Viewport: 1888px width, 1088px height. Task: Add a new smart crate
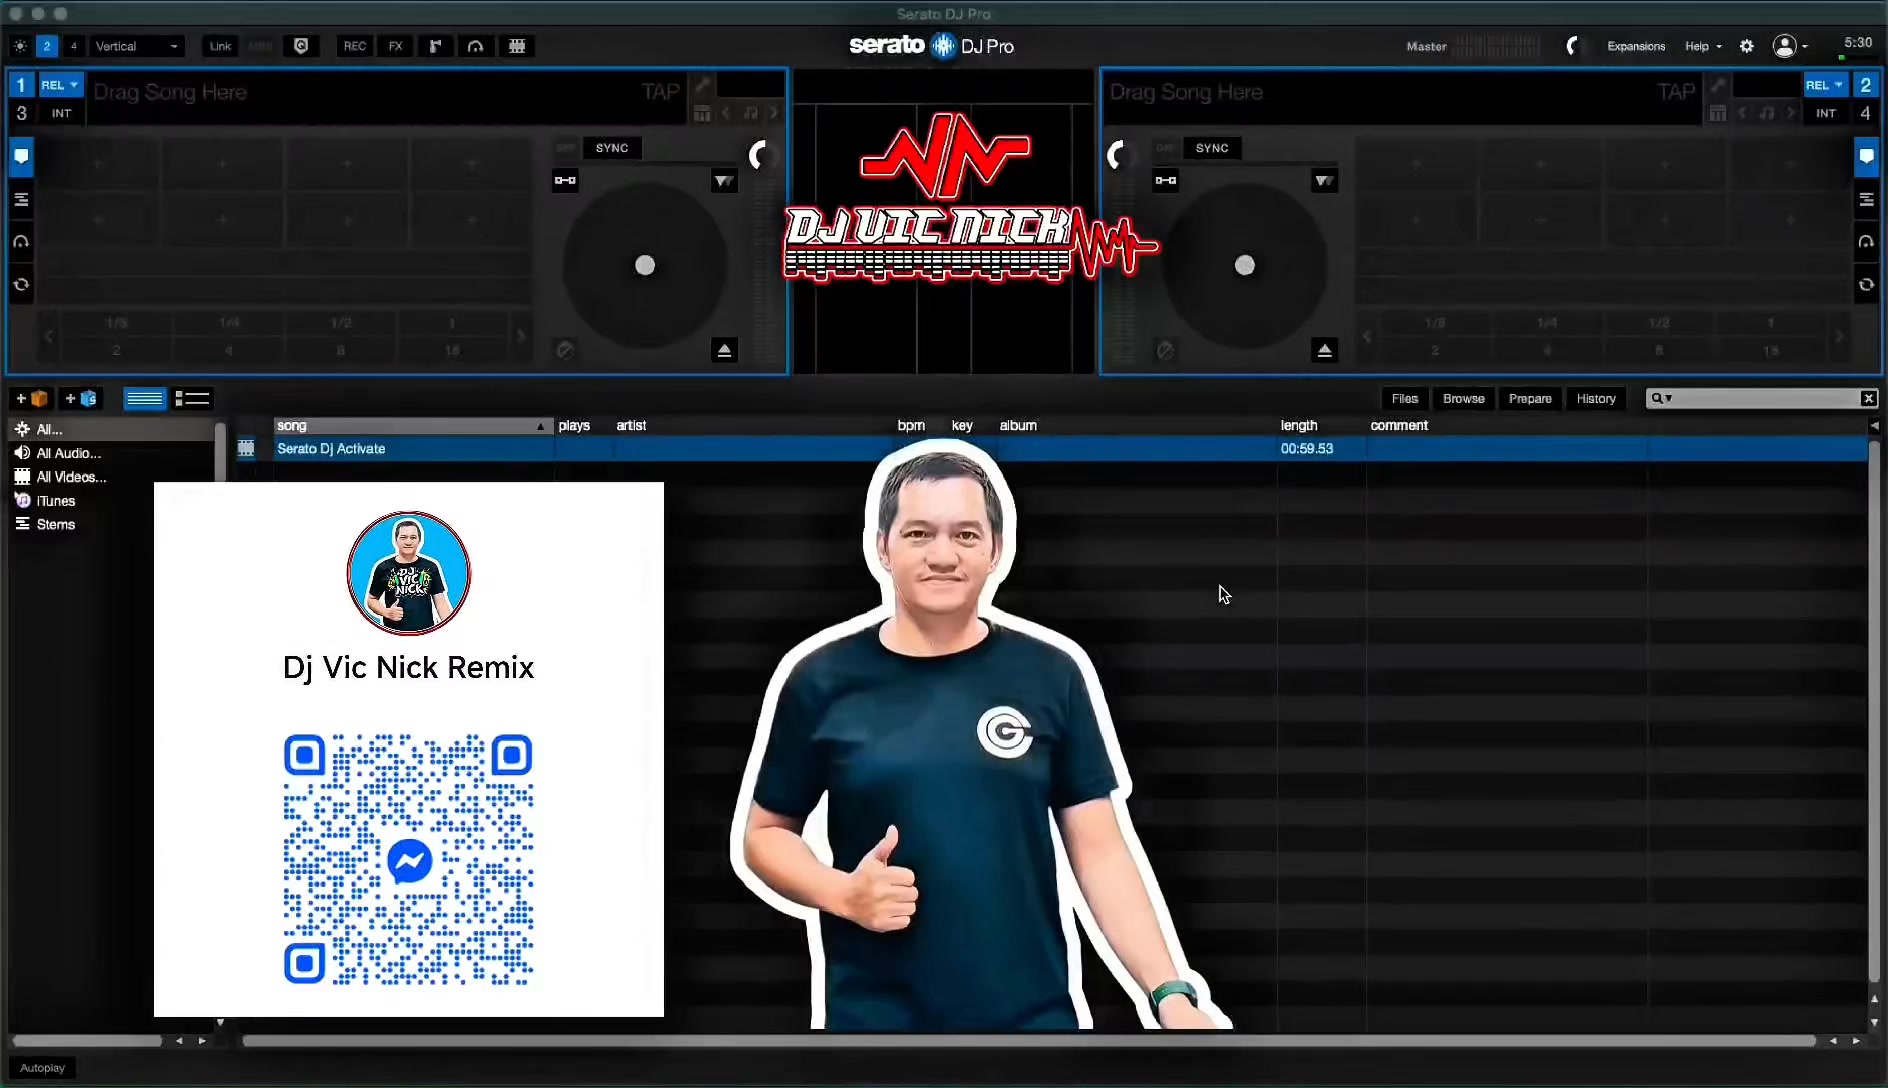coord(81,398)
